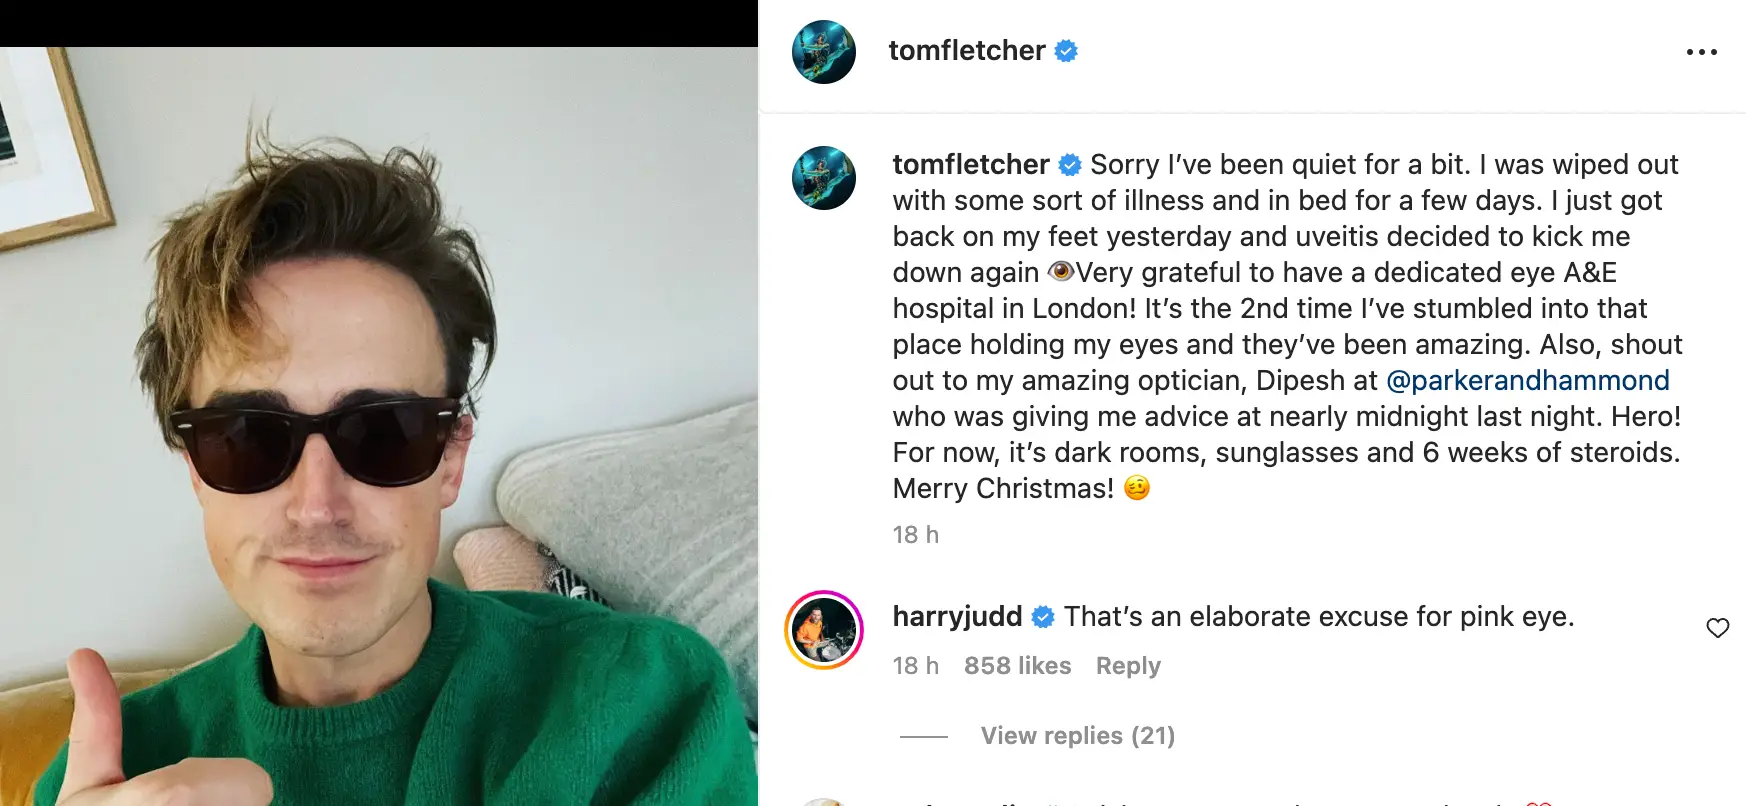Select the harryjudd username label
Screen dimensions: 1746x806
tap(956, 617)
